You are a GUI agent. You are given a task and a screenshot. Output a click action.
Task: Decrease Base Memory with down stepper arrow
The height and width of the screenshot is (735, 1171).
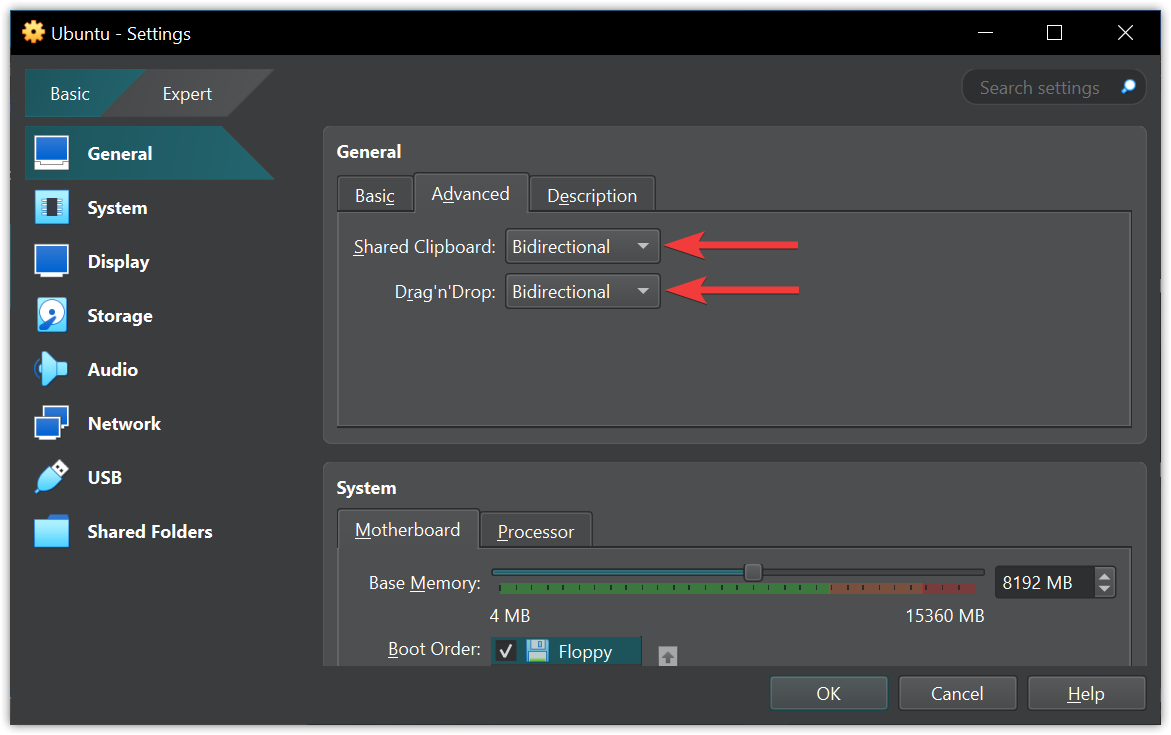pos(1105,589)
